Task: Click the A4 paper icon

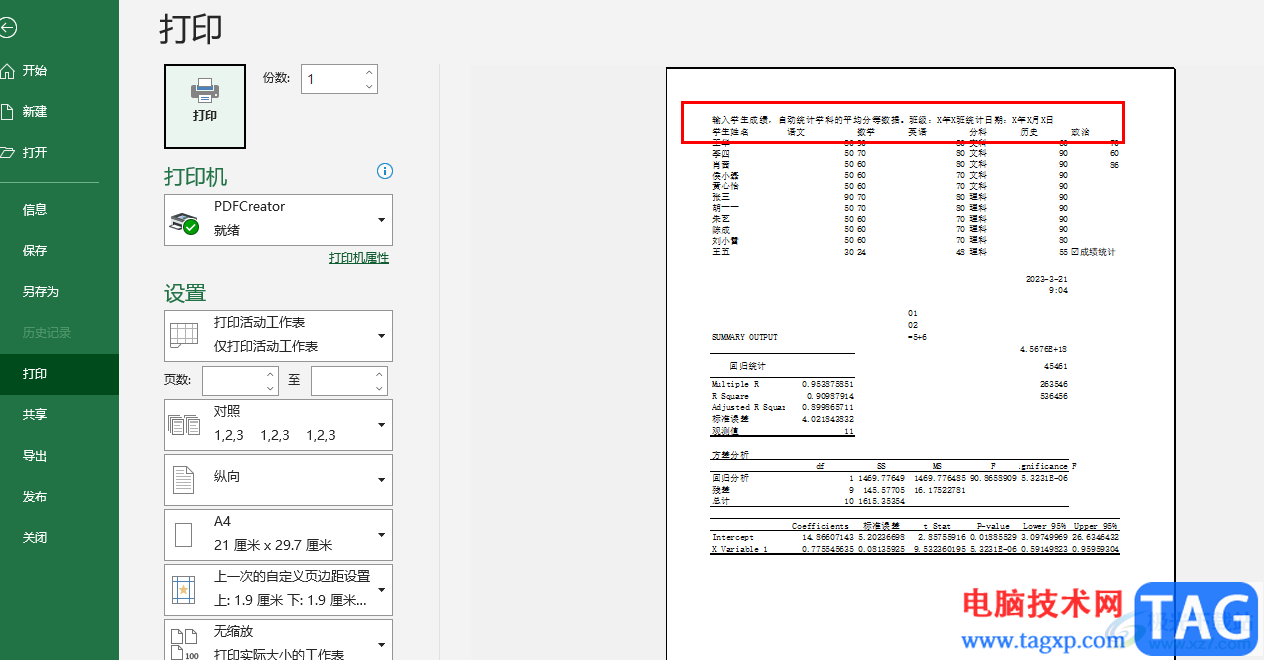Action: click(x=184, y=535)
